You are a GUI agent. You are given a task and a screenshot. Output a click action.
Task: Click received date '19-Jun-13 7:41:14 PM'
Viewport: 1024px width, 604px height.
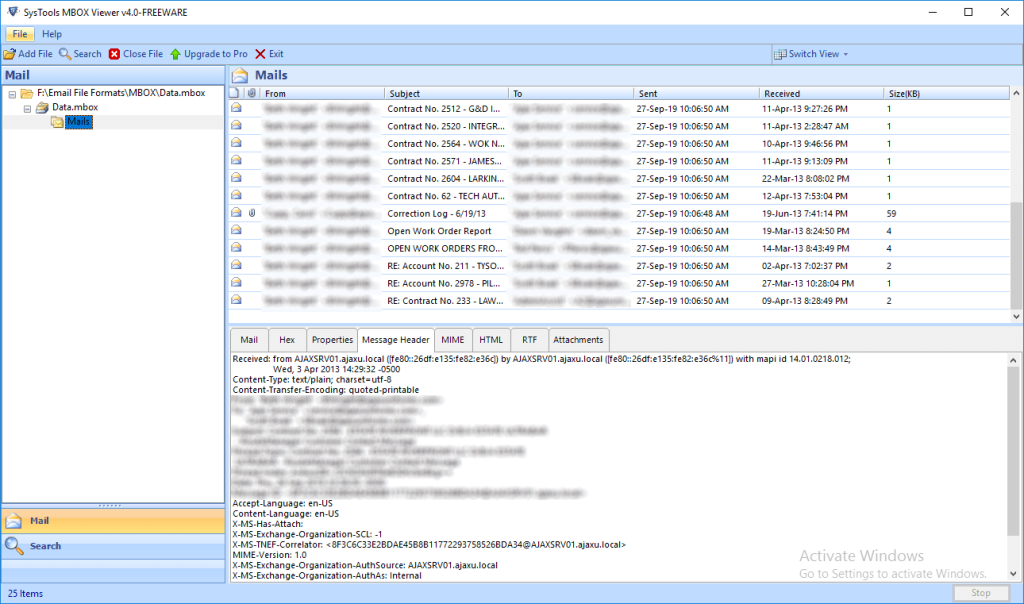(805, 214)
